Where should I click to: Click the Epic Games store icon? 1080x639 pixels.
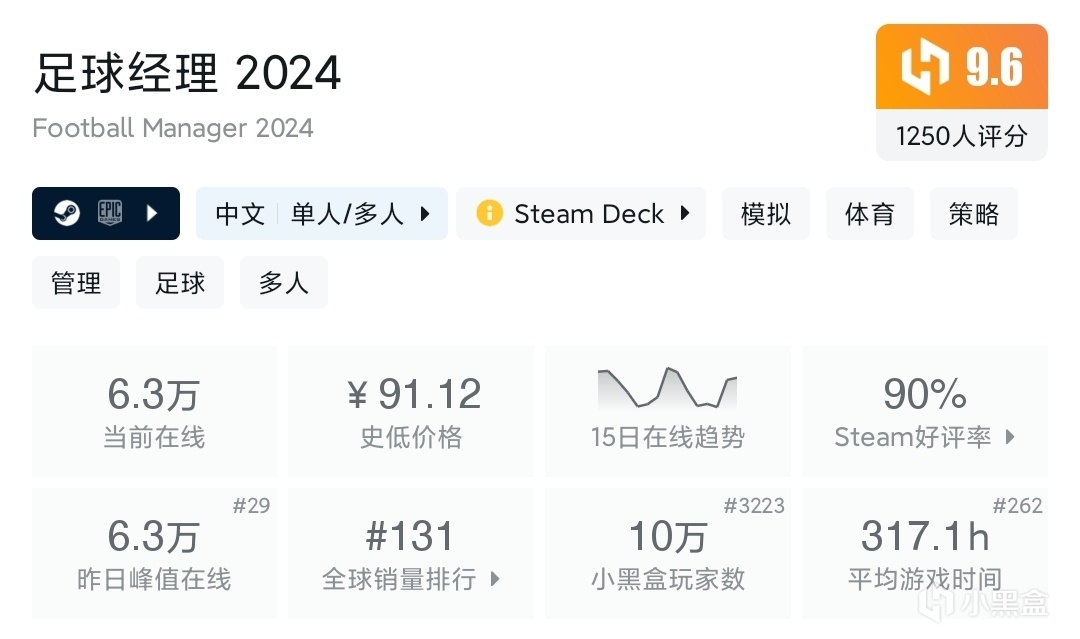(x=109, y=213)
